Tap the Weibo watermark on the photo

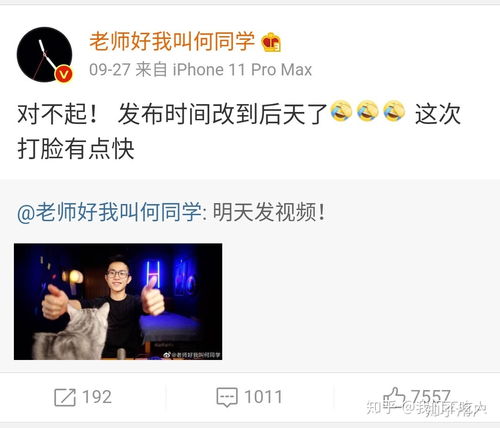coord(192,355)
